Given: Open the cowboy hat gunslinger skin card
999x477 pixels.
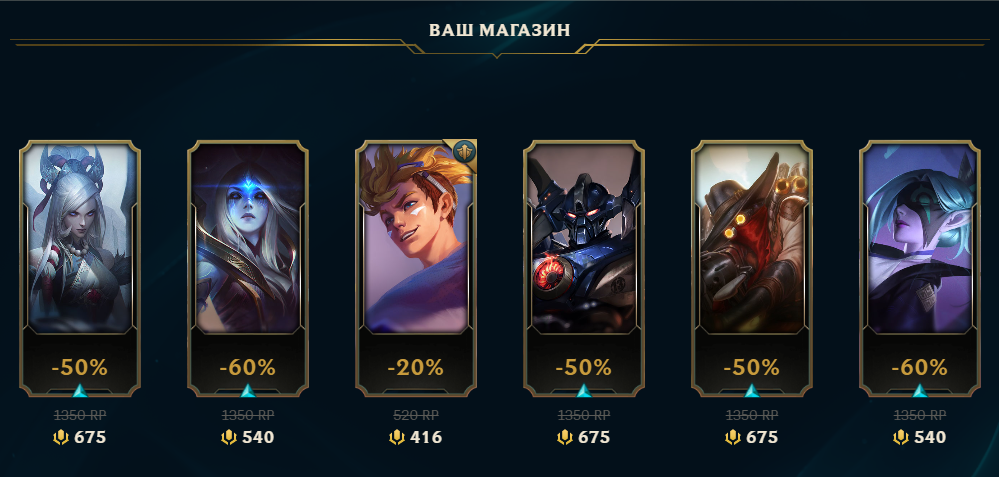Looking at the screenshot, I should click(752, 268).
